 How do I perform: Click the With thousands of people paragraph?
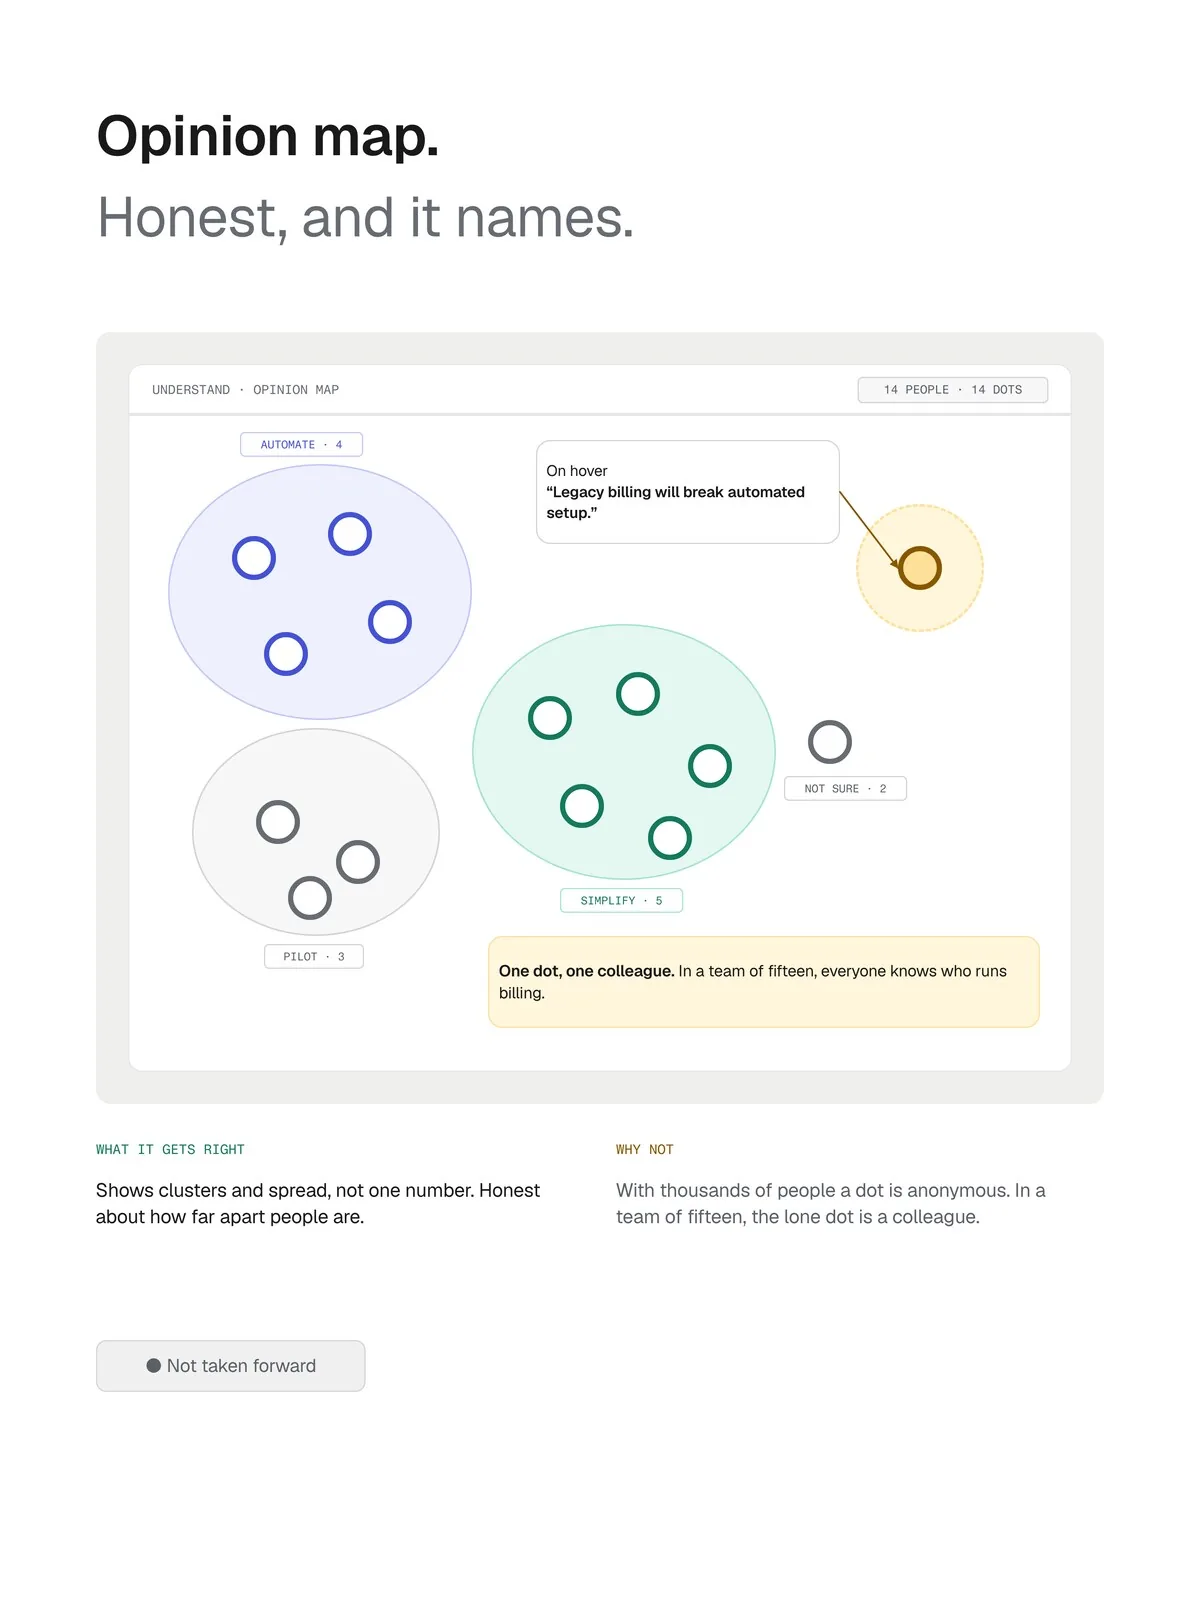pos(831,1203)
